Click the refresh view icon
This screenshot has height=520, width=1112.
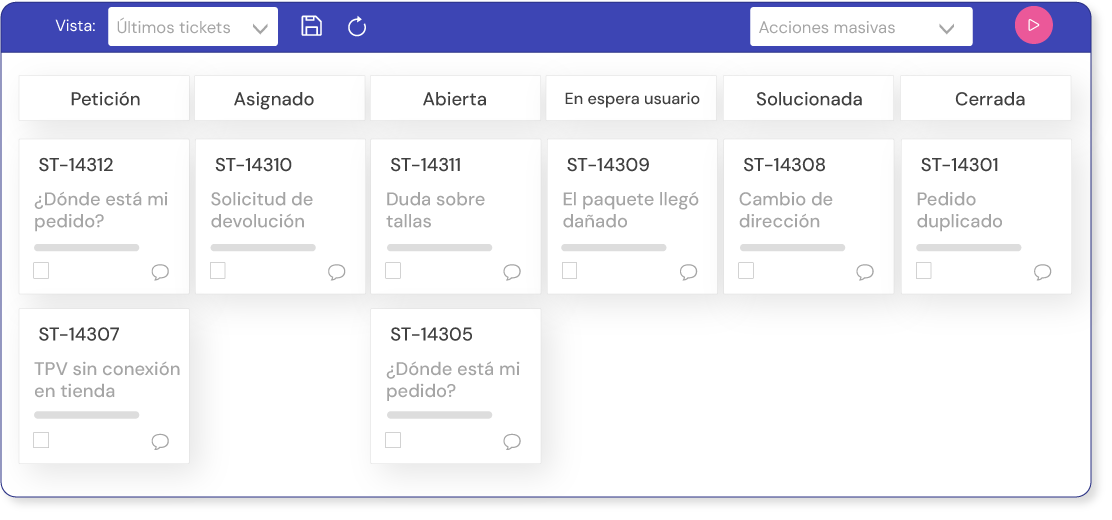[x=357, y=27]
